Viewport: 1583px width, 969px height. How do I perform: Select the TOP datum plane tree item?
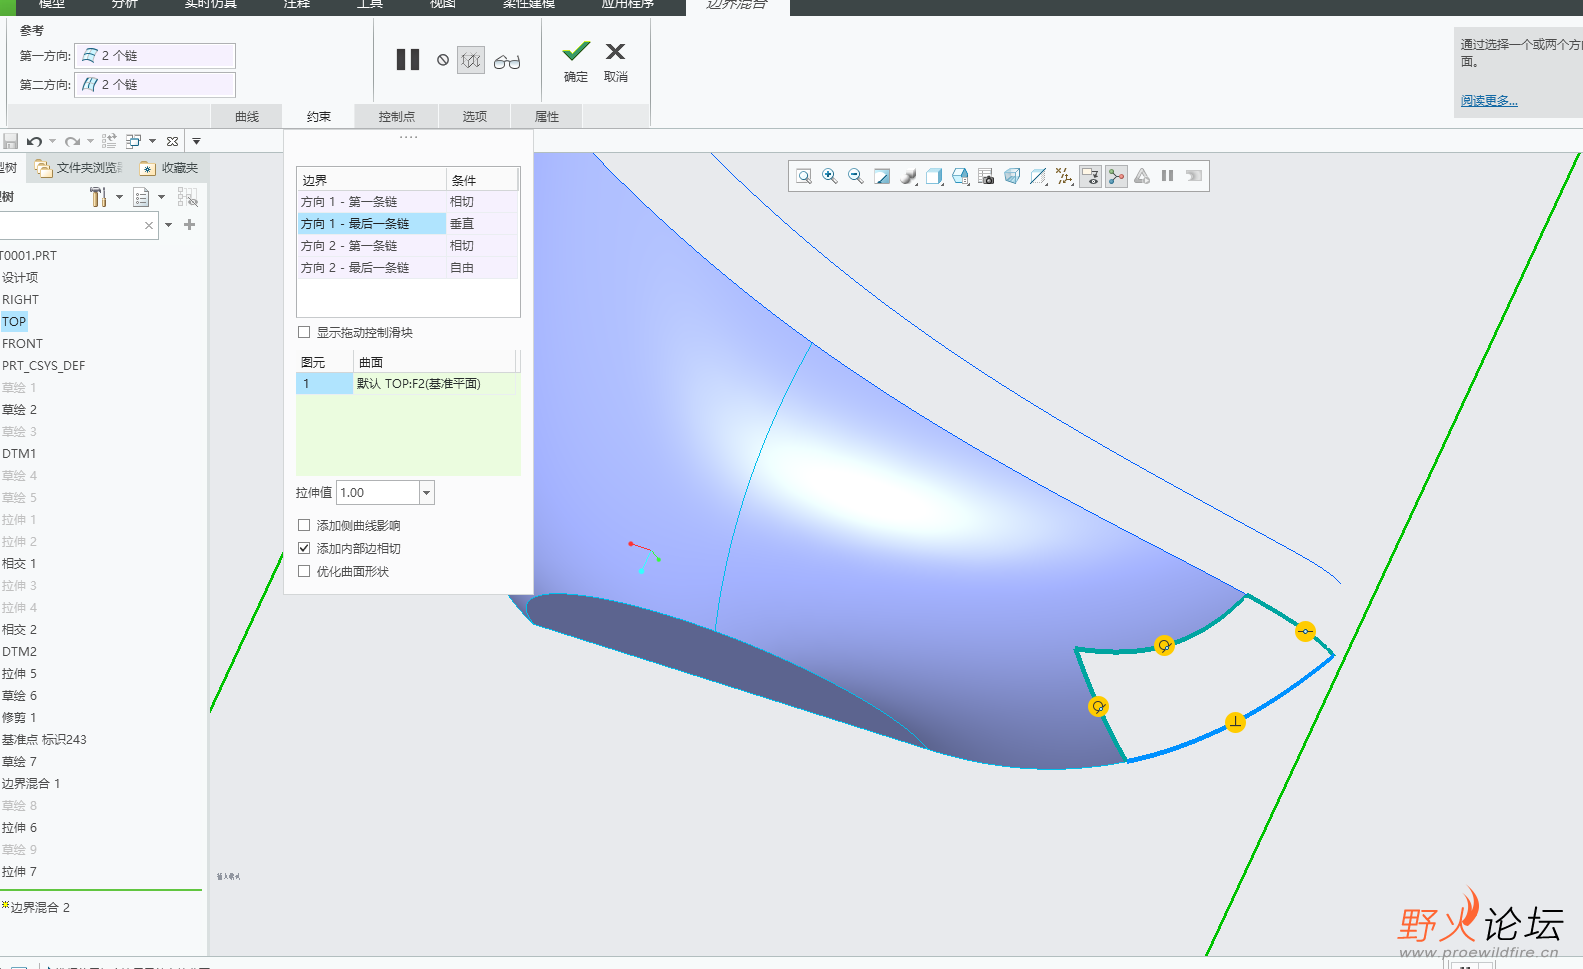coord(14,321)
